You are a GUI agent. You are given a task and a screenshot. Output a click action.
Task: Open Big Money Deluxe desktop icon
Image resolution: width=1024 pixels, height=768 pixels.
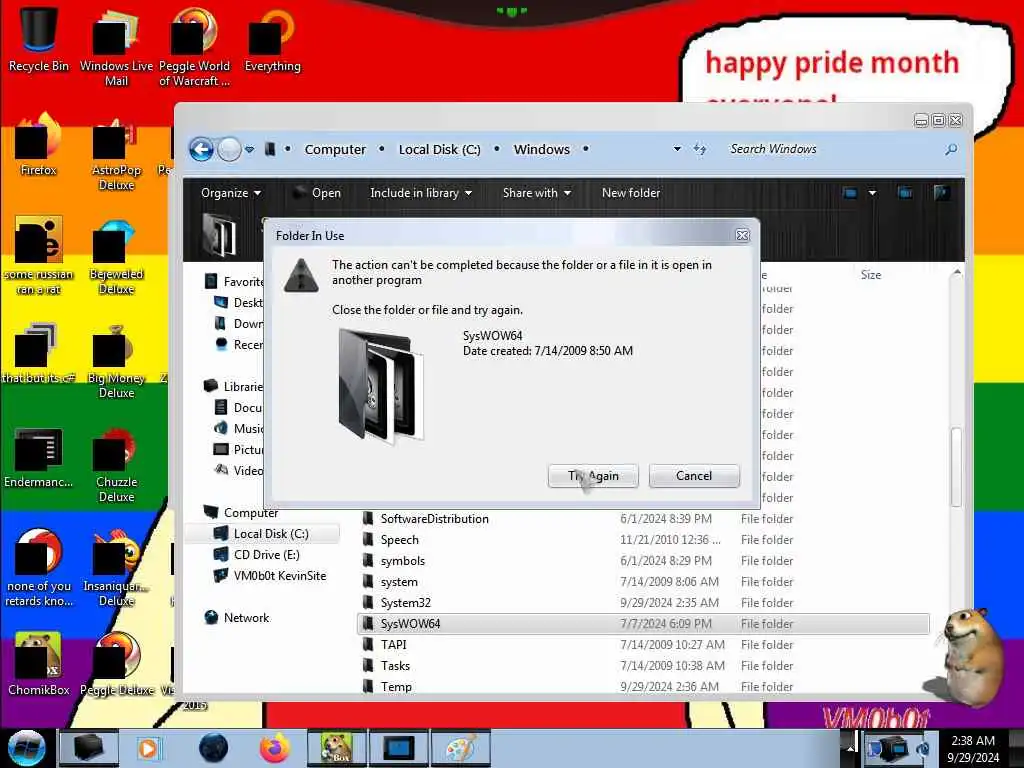(x=116, y=359)
